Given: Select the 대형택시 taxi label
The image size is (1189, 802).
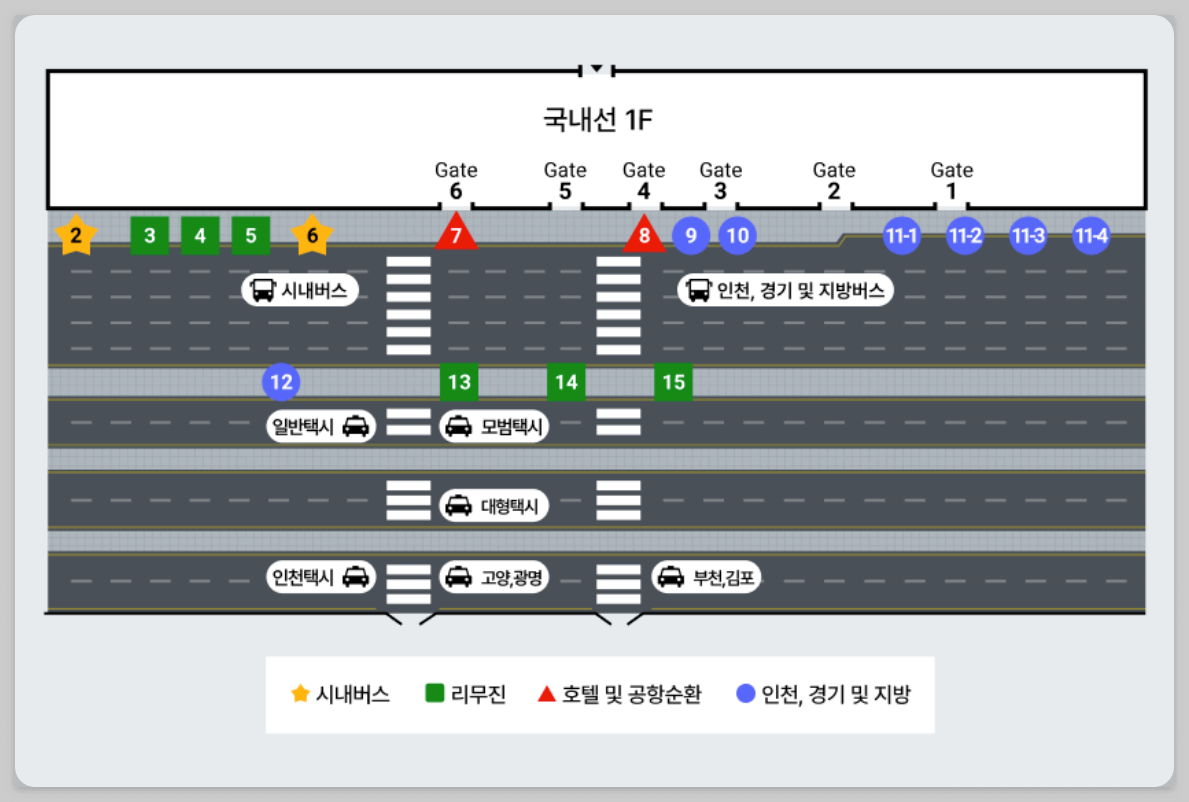Looking at the screenshot, I should point(494,506).
